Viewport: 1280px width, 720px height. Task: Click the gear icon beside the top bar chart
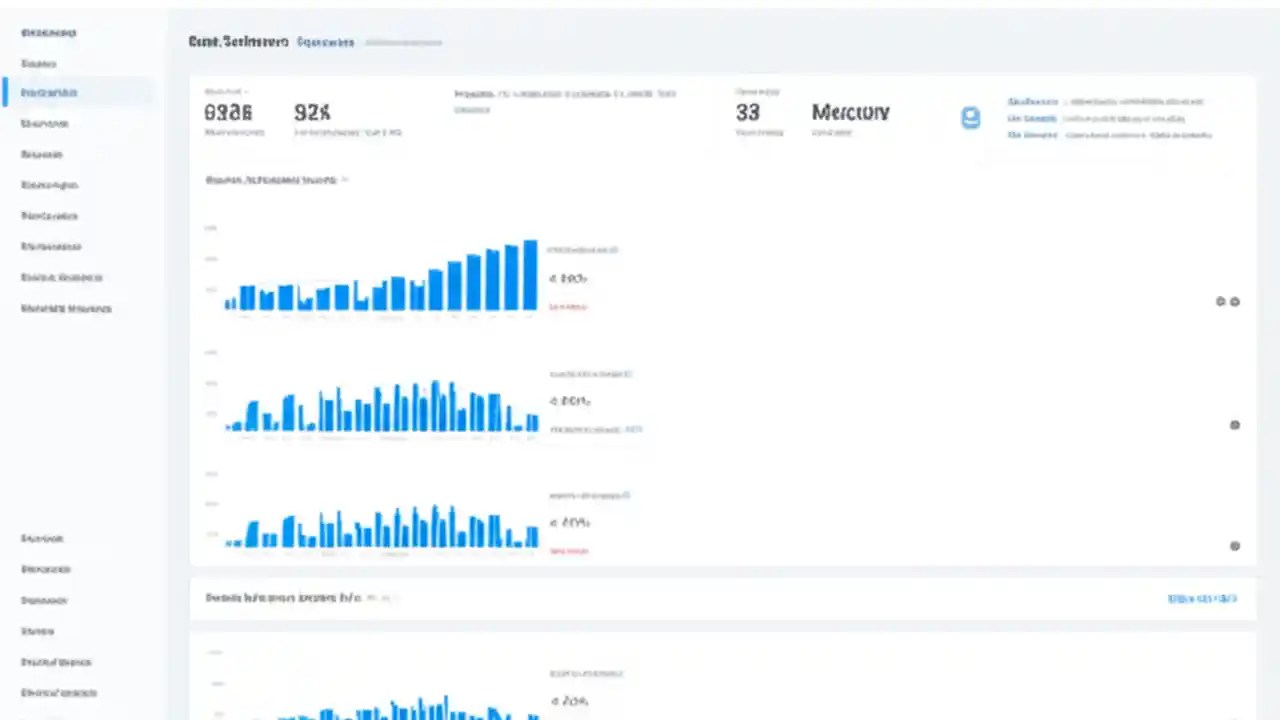(1235, 301)
